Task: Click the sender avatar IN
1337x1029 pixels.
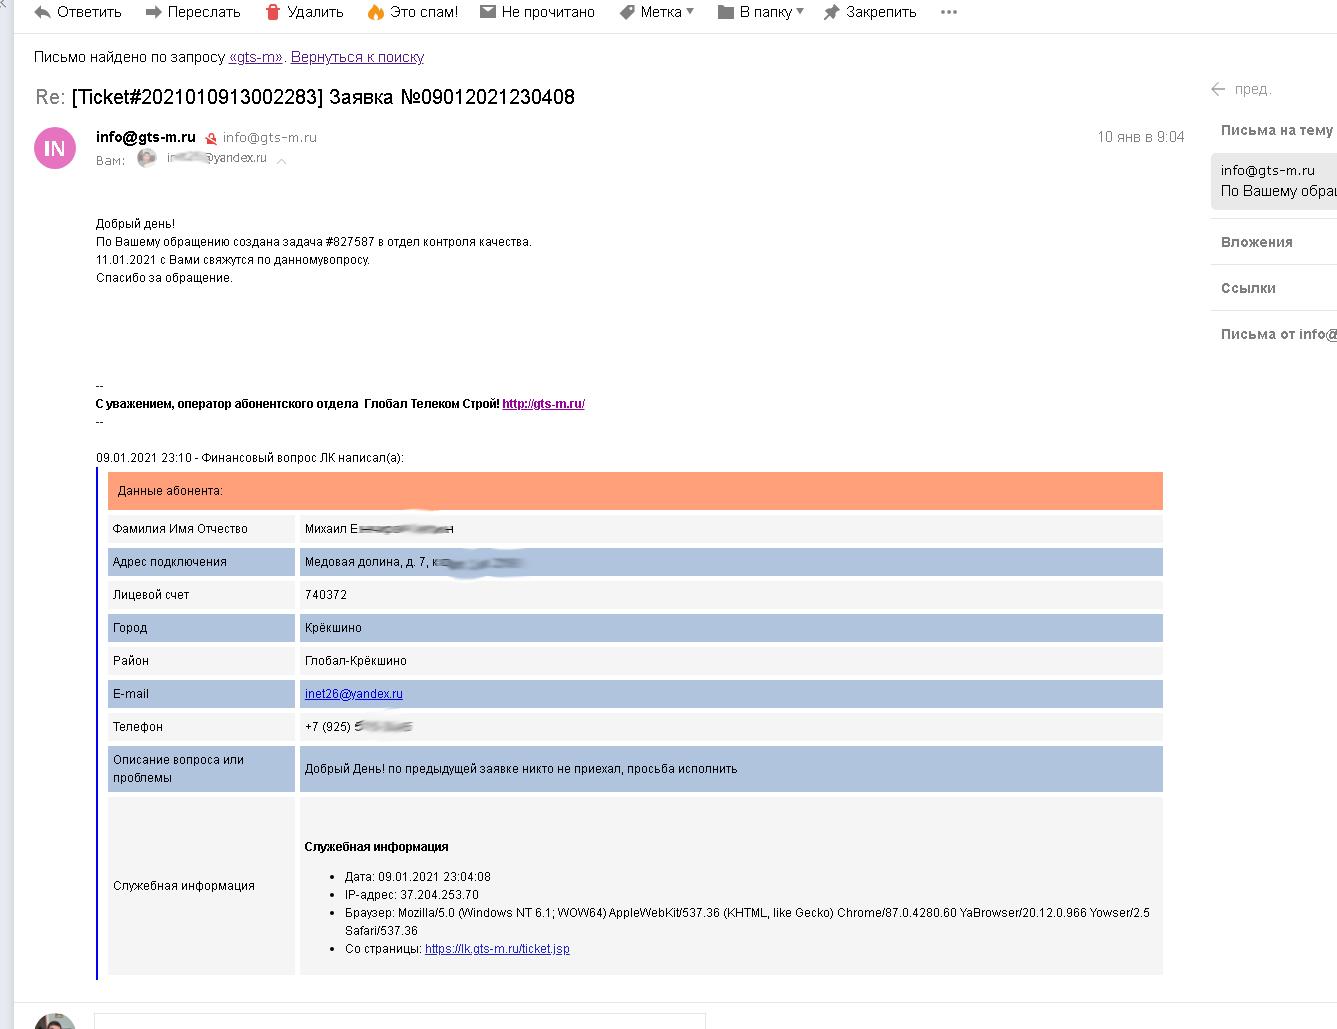Action: pyautogui.click(x=55, y=148)
